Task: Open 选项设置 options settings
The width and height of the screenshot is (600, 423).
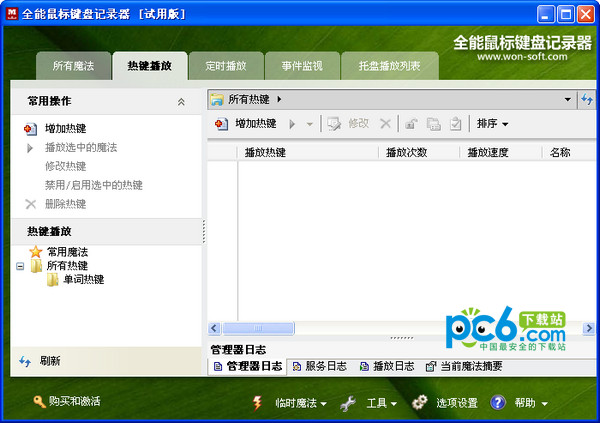Action: click(x=457, y=403)
